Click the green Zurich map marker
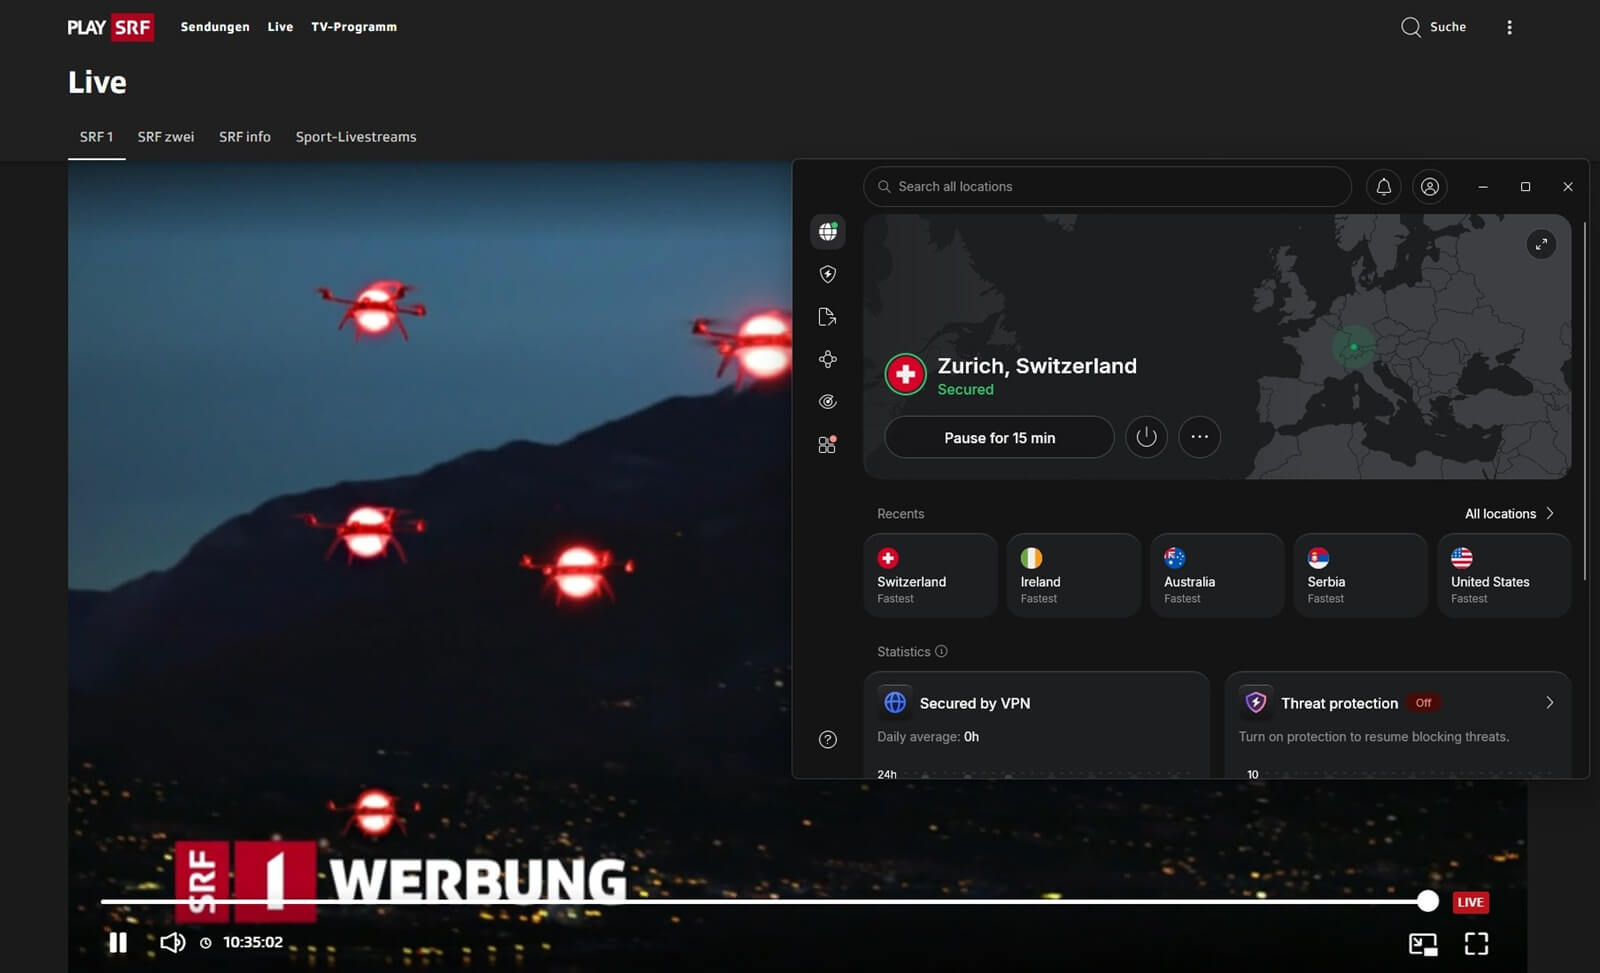The width and height of the screenshot is (1600, 973). [1353, 347]
